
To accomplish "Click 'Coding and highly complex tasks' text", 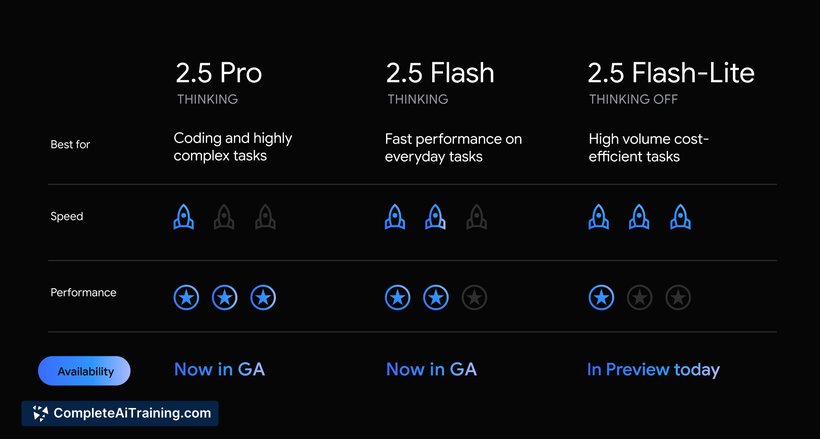I will click(x=233, y=147).
